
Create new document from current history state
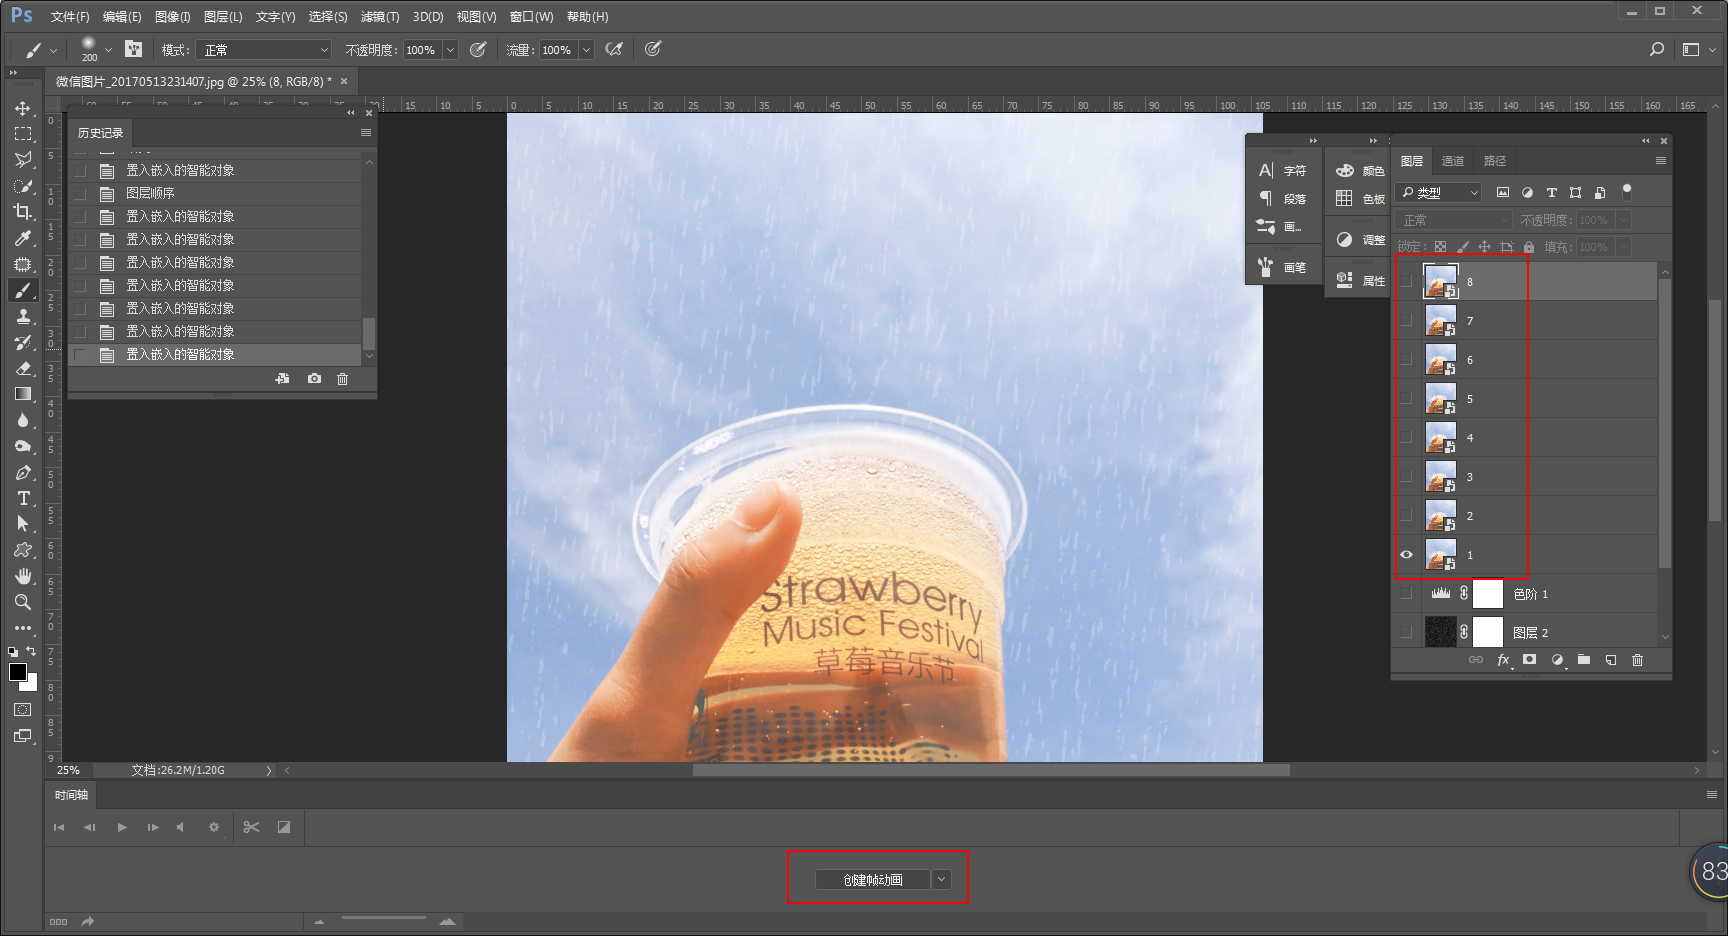(283, 379)
